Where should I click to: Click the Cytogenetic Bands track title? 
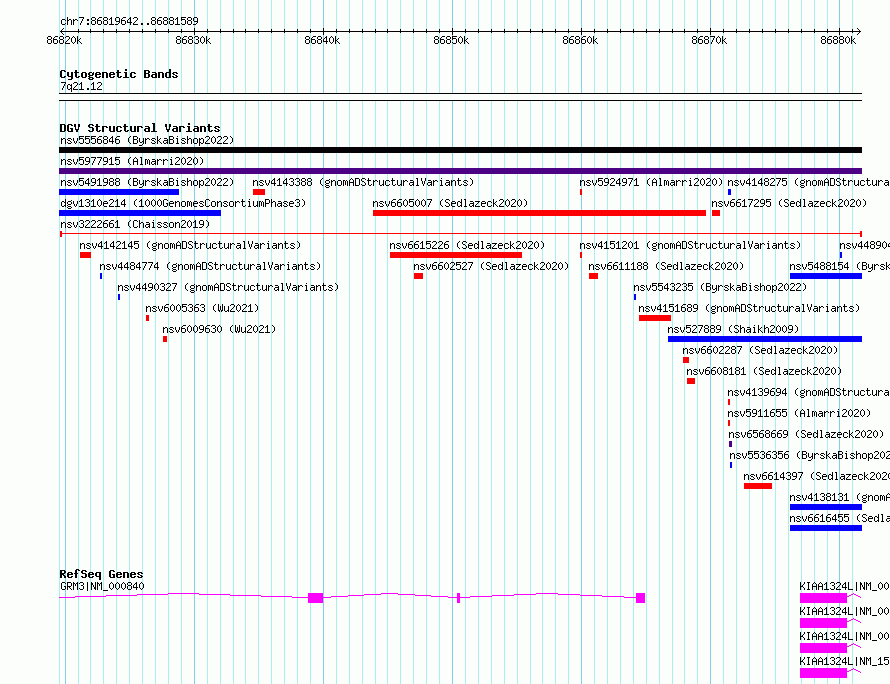point(119,74)
